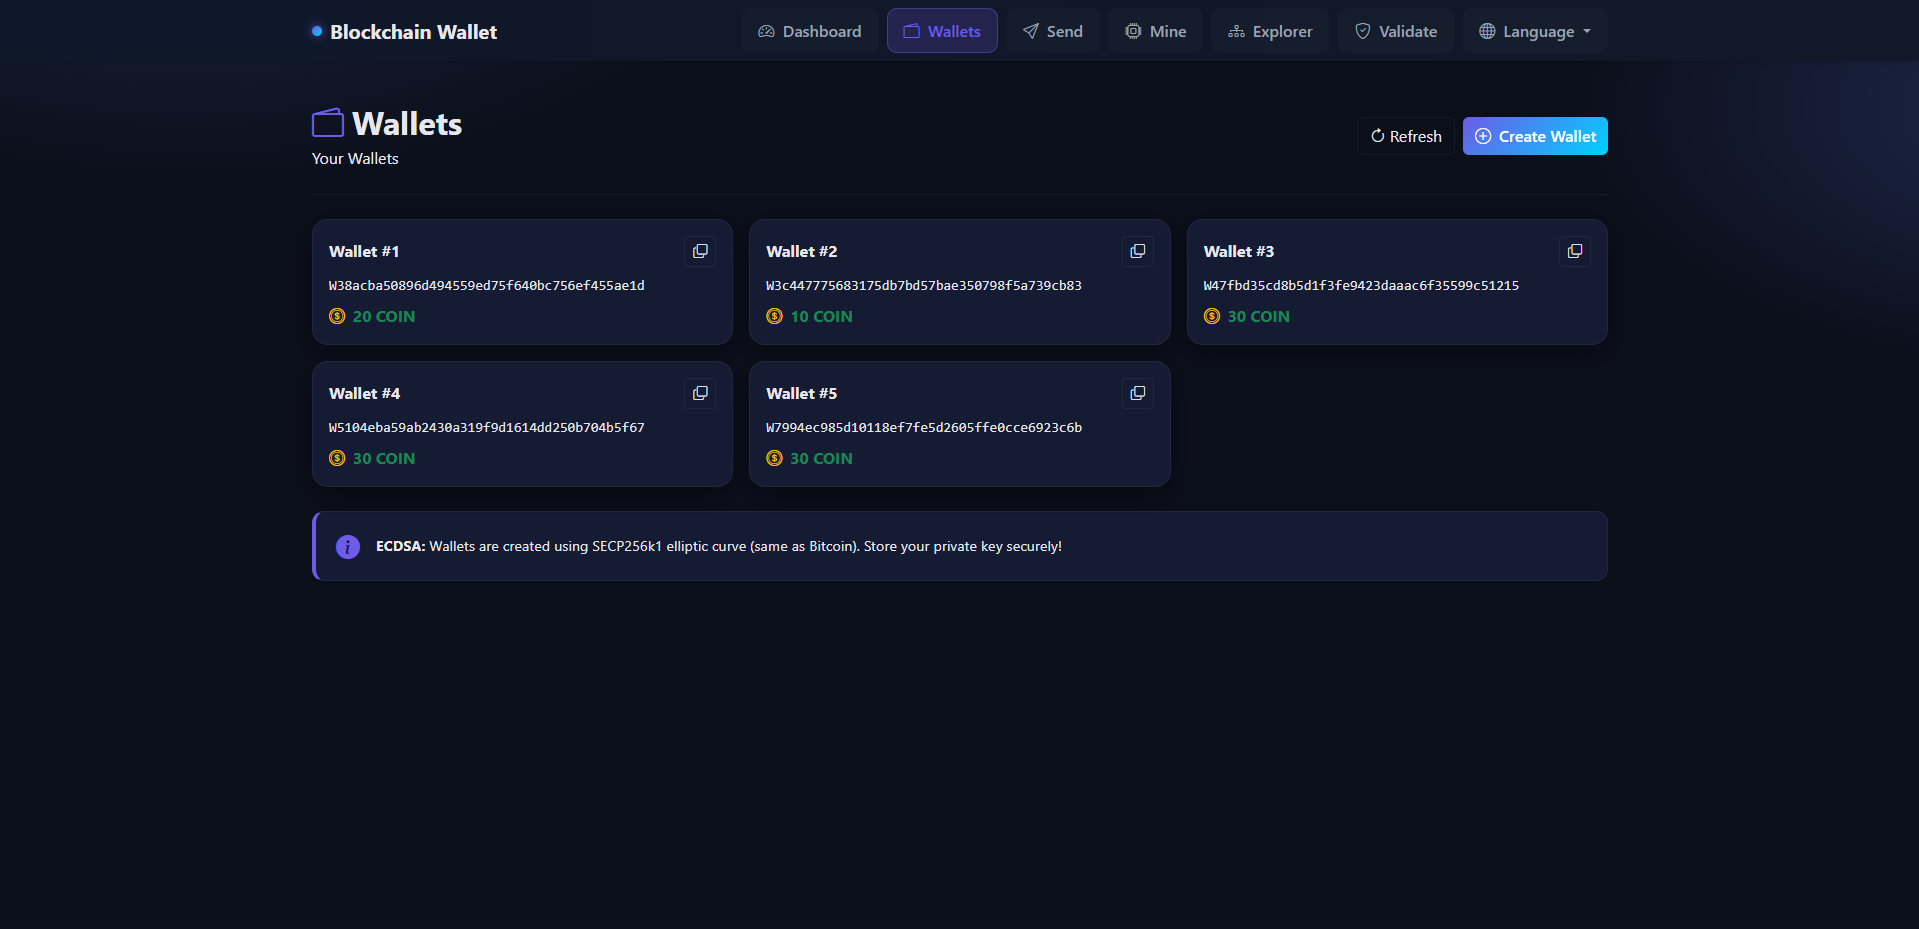Image resolution: width=1919 pixels, height=929 pixels.
Task: Click the info icon in the ECDSA notice
Action: point(347,546)
